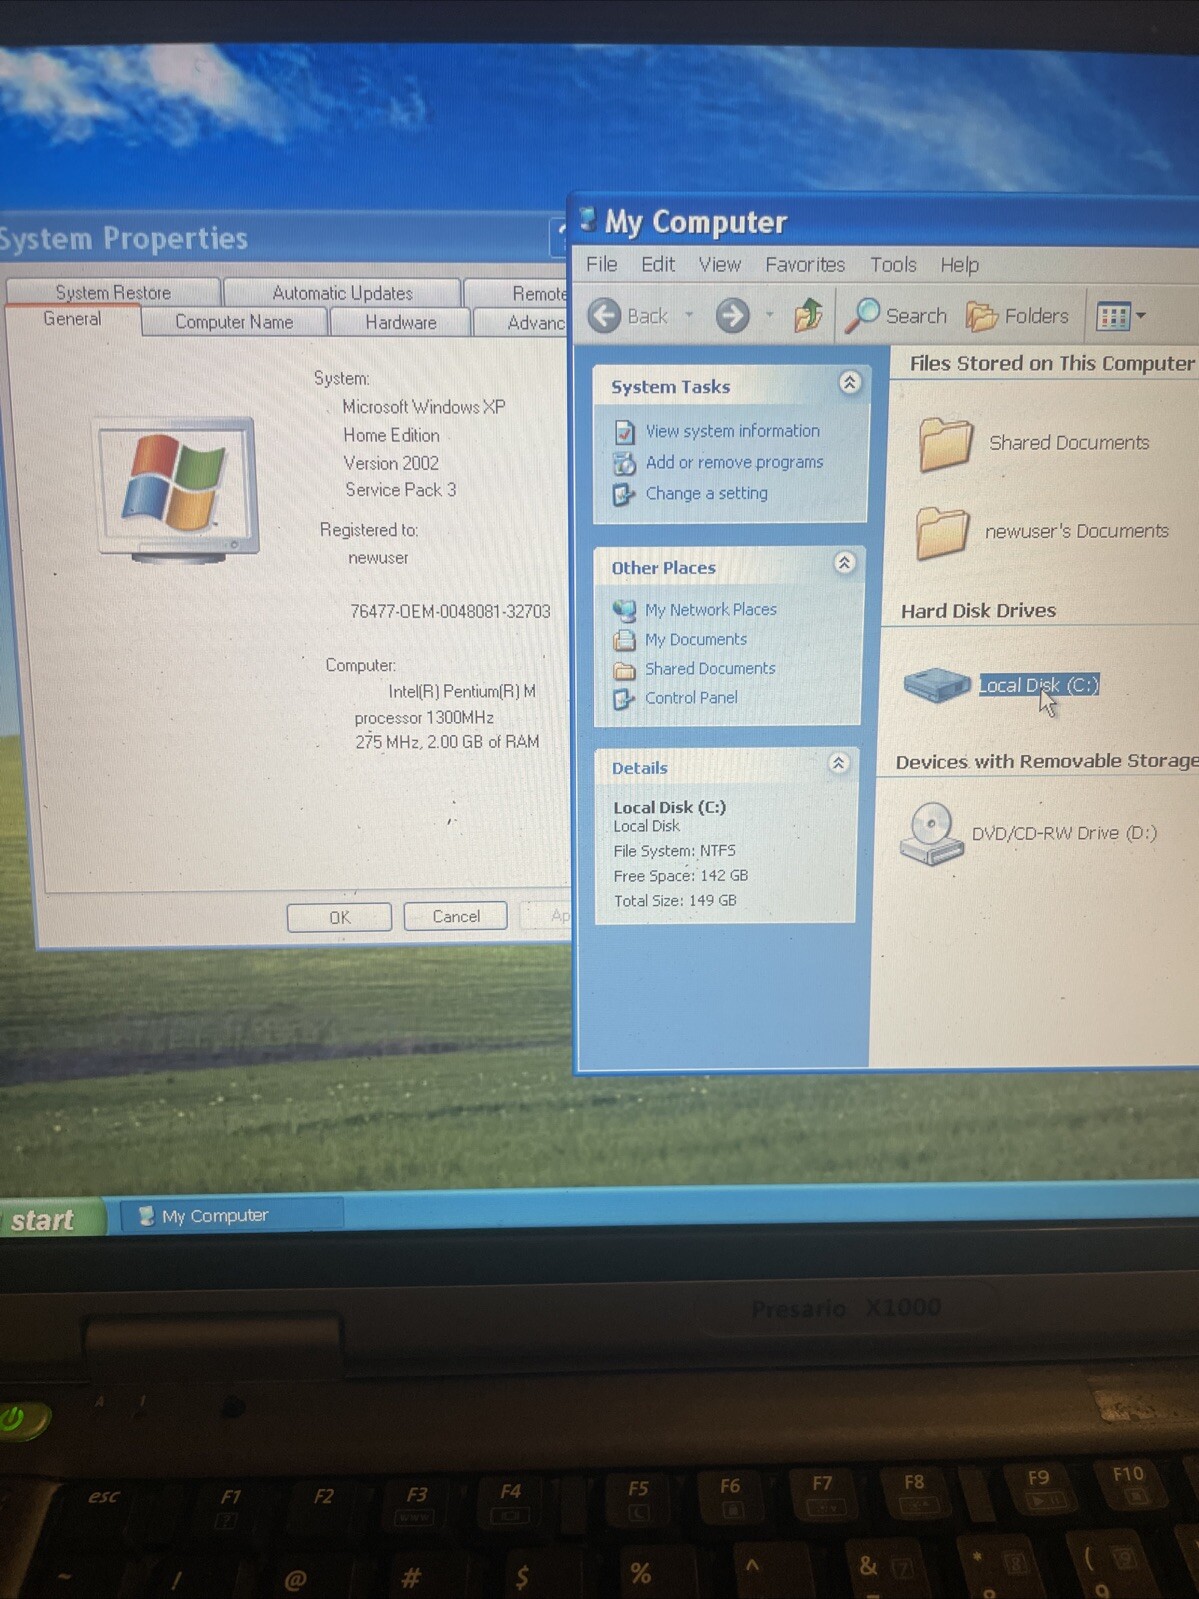Click the product ID 76477-OEM-0048081-32703
The image size is (1199, 1599).
click(449, 611)
